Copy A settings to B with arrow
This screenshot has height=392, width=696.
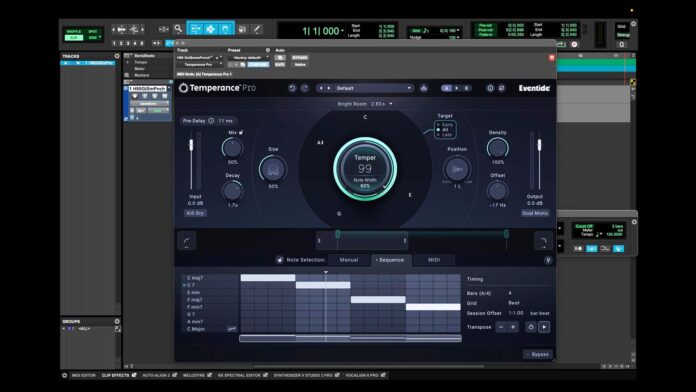(x=456, y=88)
